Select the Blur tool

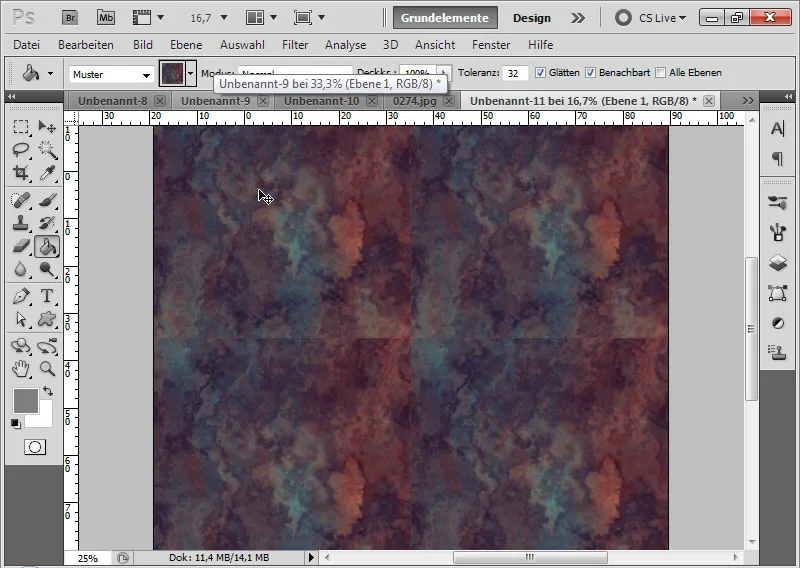tap(20, 269)
